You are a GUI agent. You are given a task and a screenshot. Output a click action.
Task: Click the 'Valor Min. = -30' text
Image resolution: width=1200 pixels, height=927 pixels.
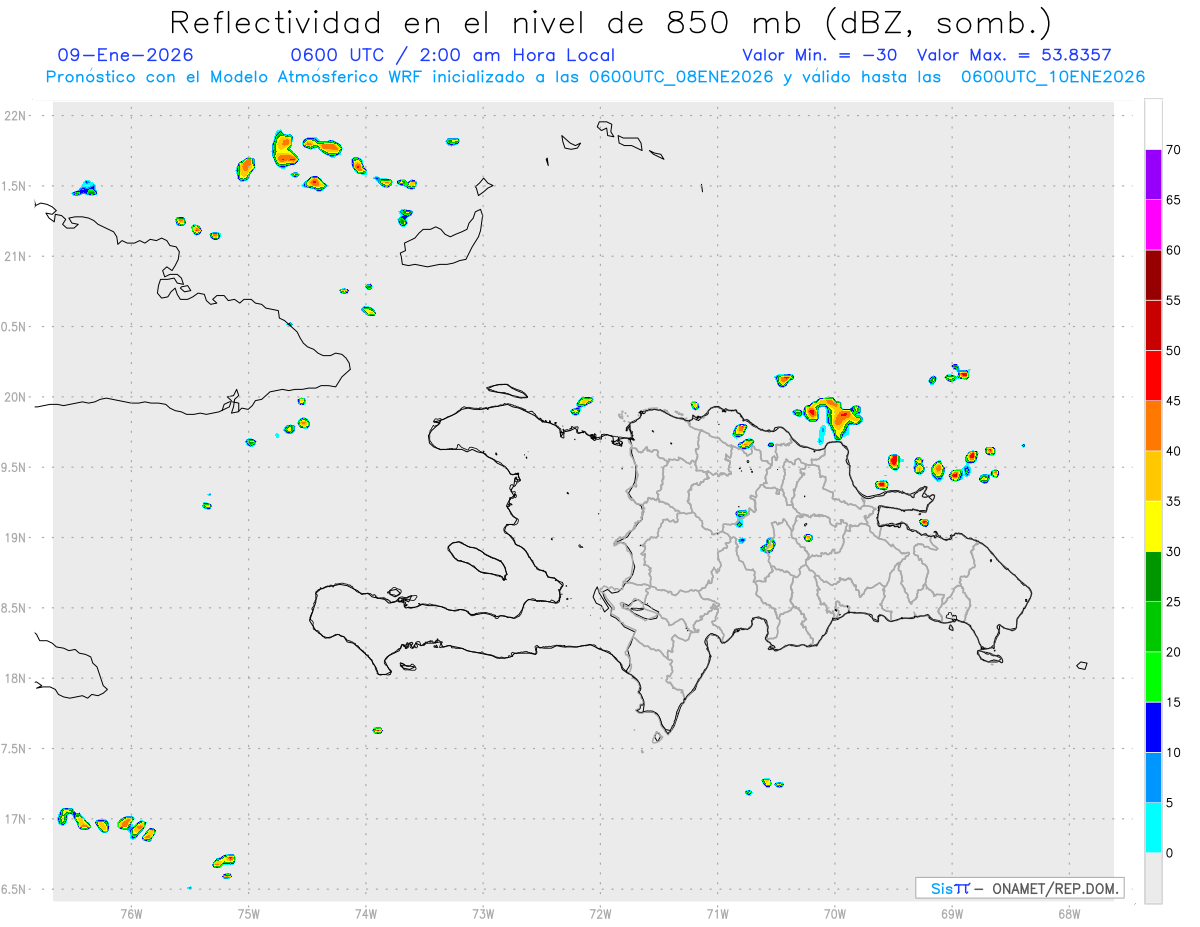point(819,55)
